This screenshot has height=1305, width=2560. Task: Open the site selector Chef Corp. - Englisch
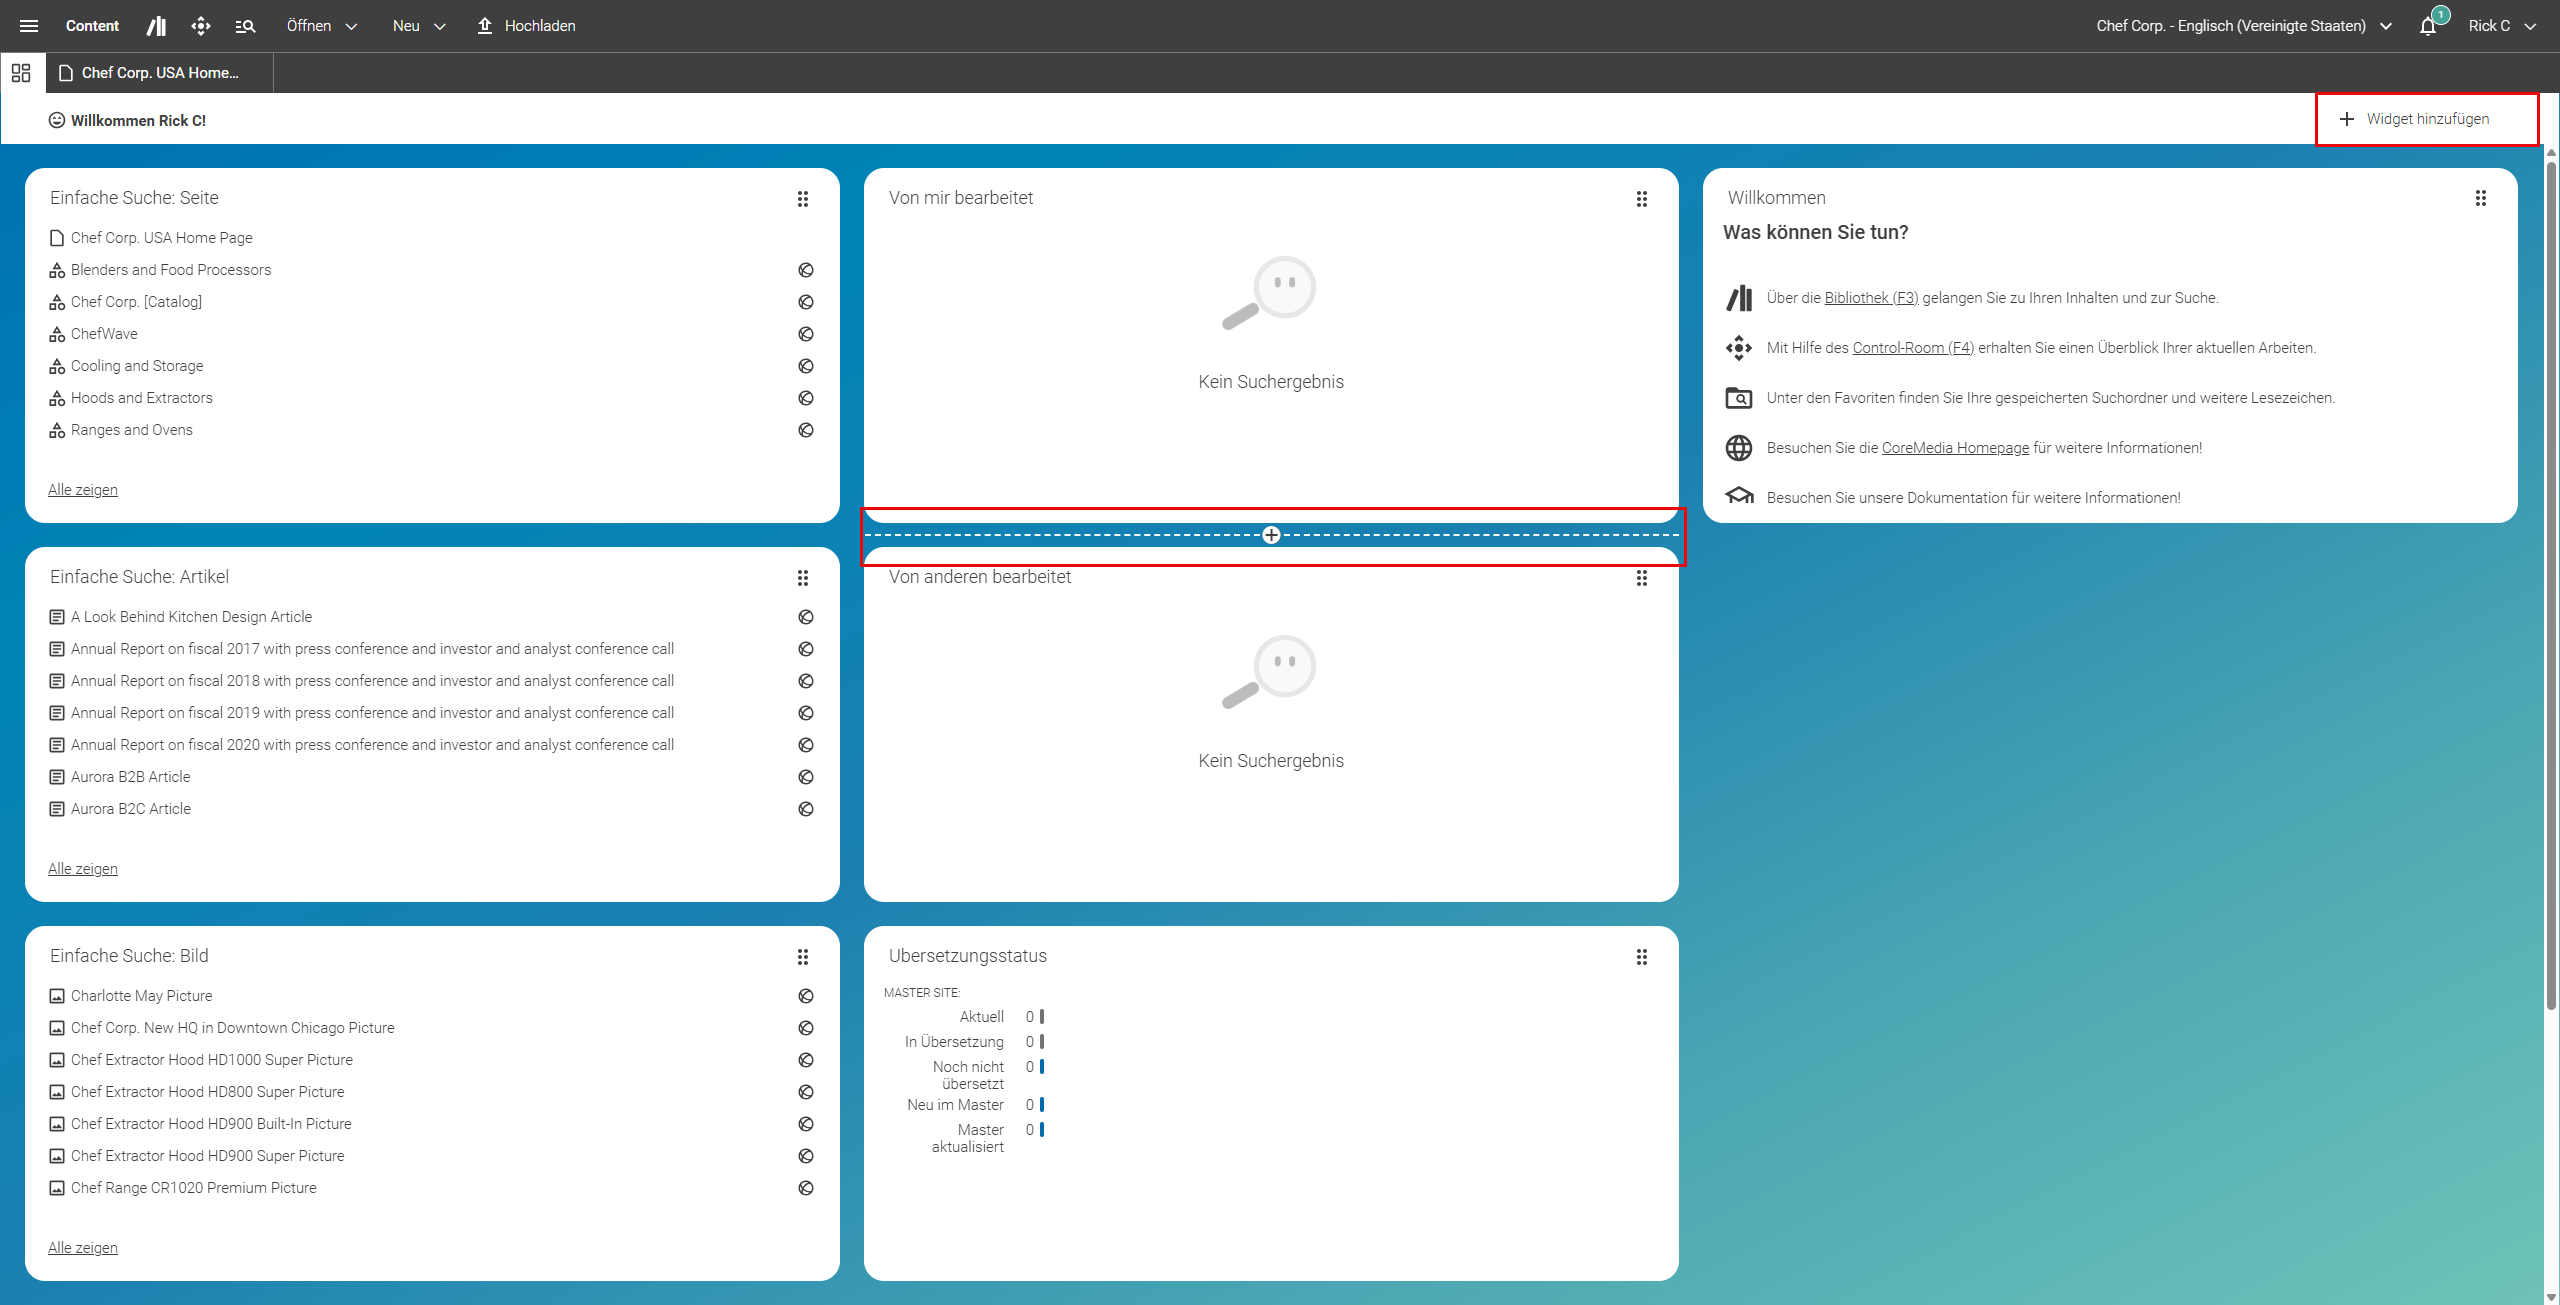2243,26
